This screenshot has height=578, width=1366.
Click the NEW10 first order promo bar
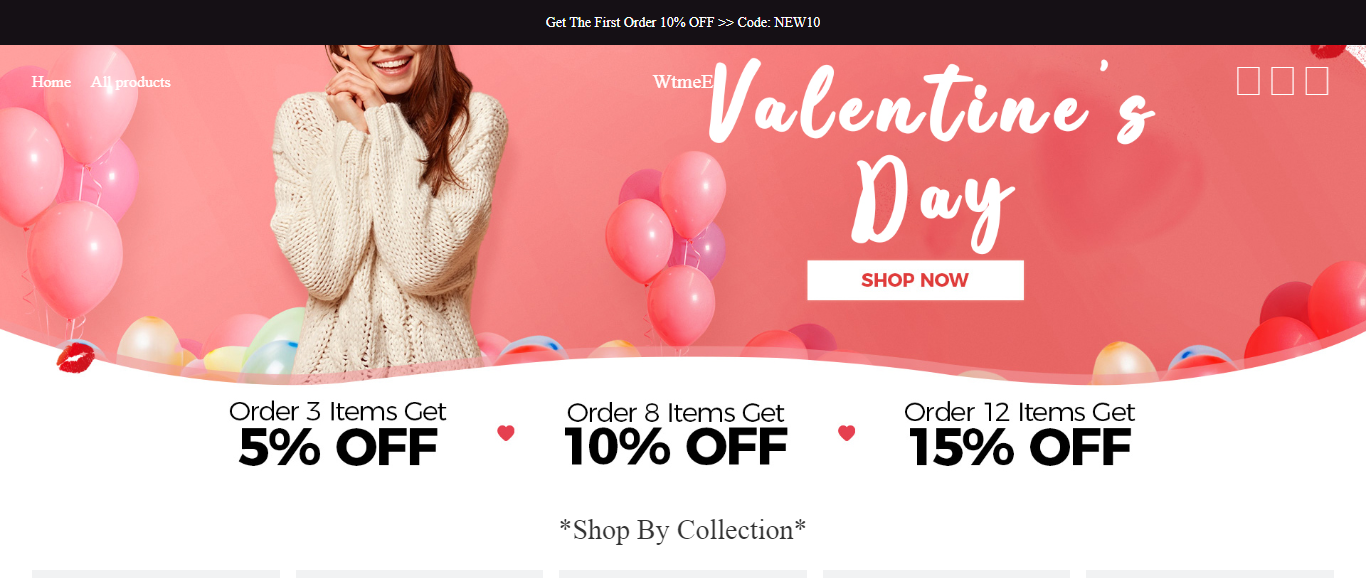pyautogui.click(x=683, y=22)
